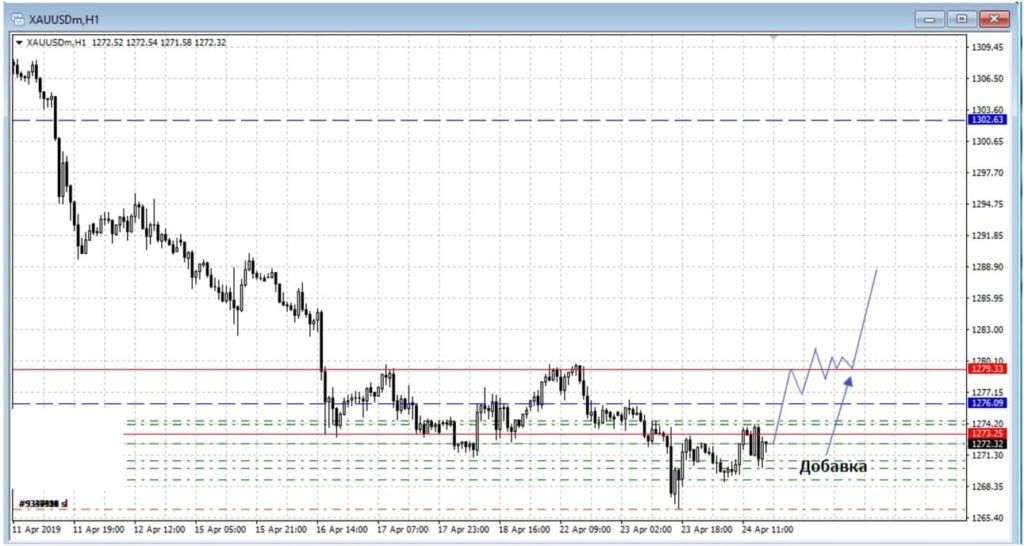This screenshot has width=1024, height=546.
Task: Click the blue arrow above Добавка
Action: pyautogui.click(x=840, y=412)
